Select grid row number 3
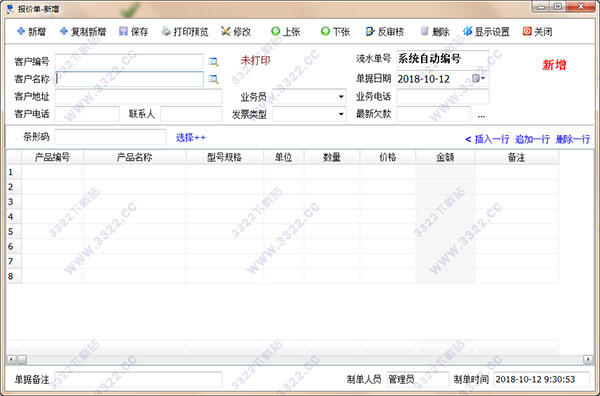This screenshot has height=396, width=600. click(14, 202)
